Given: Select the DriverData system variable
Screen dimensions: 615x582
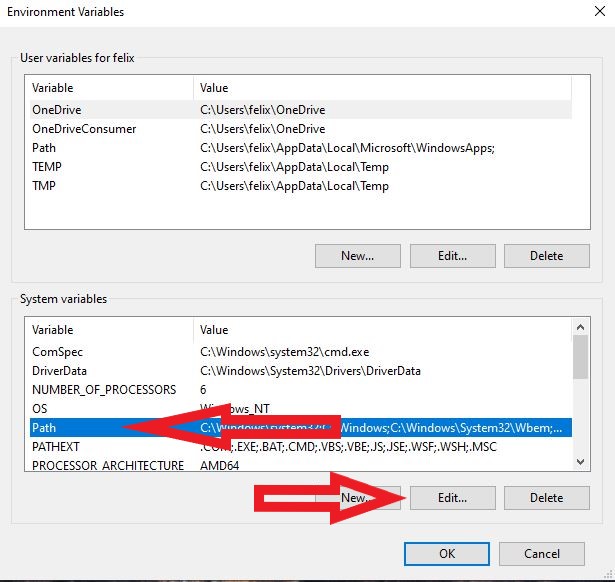Looking at the screenshot, I should click(x=61, y=371).
